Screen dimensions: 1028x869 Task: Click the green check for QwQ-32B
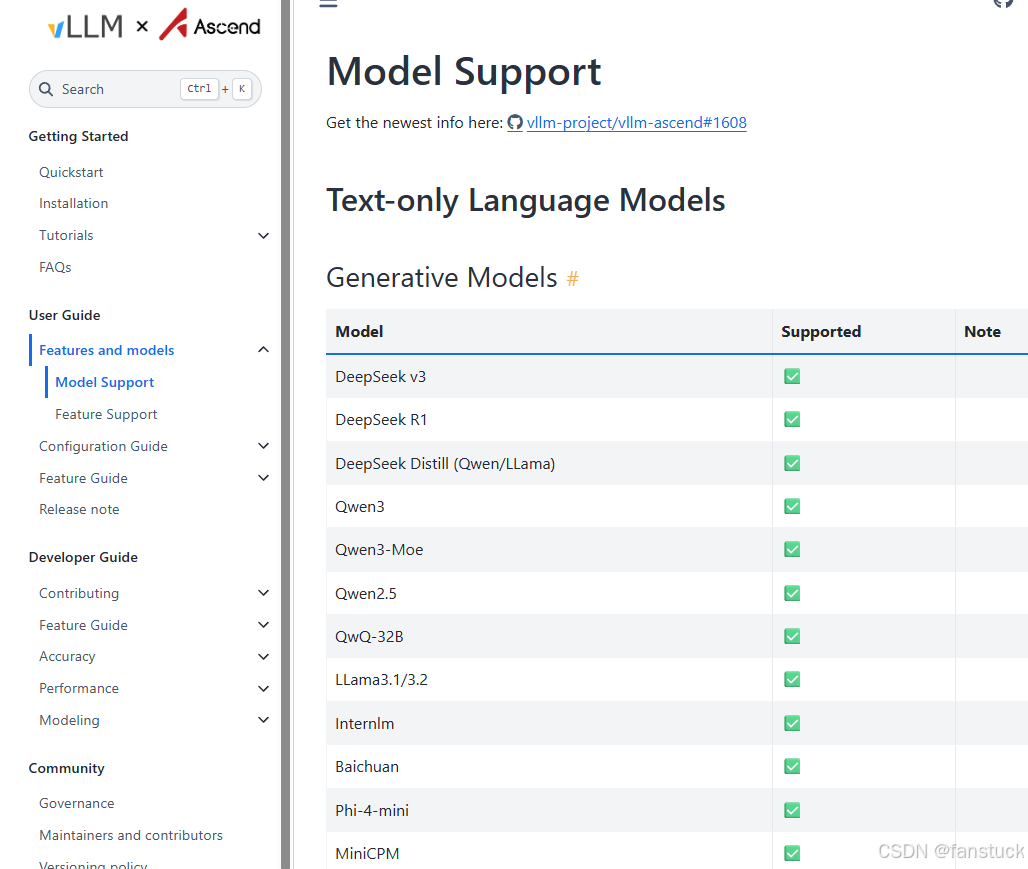(792, 636)
